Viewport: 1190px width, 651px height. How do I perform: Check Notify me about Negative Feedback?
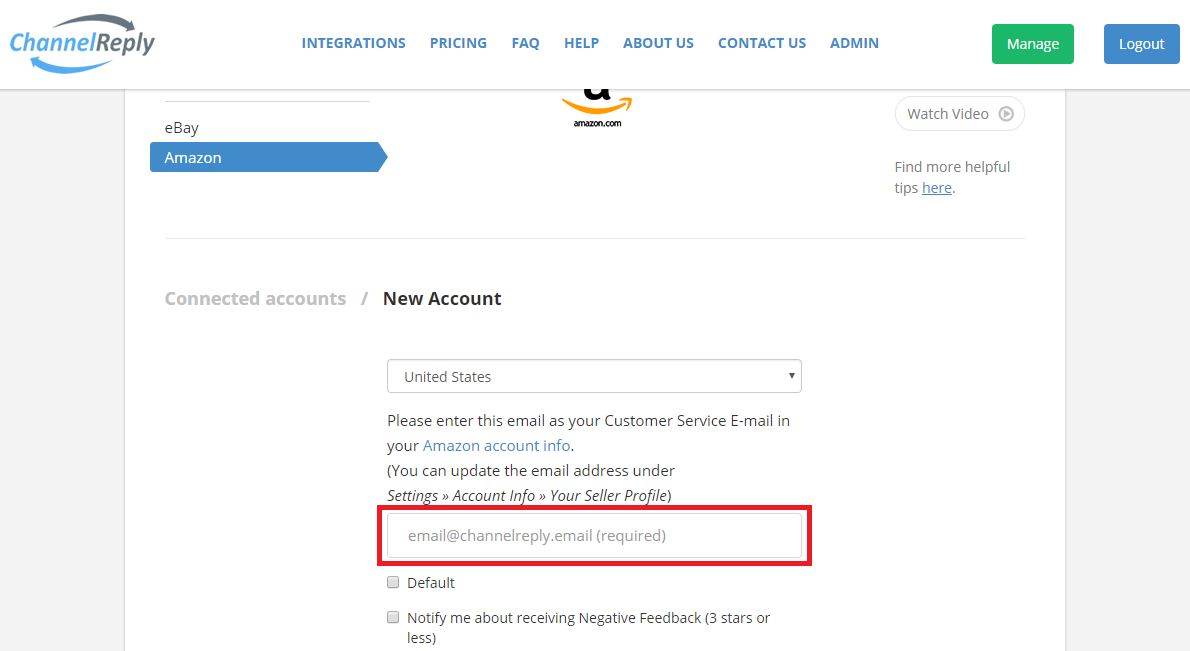click(393, 617)
